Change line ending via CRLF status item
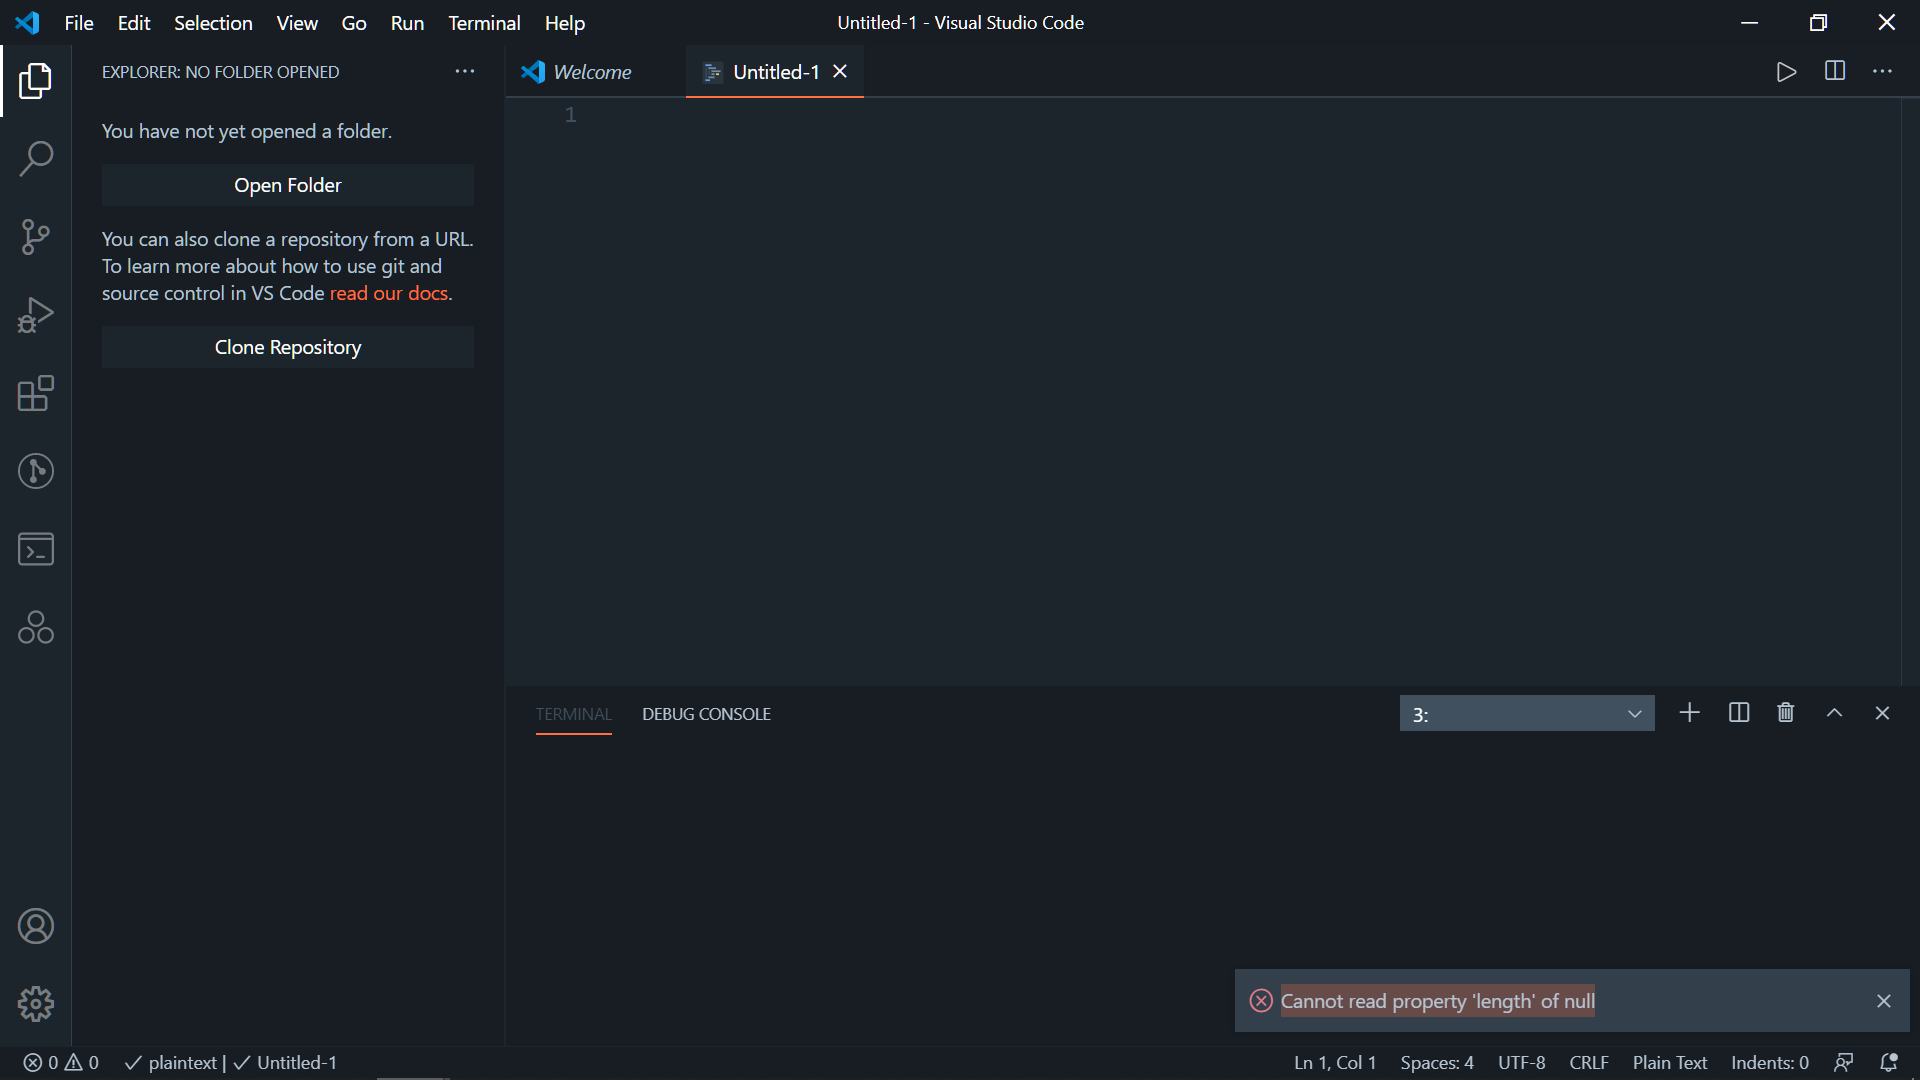The width and height of the screenshot is (1920, 1080). [x=1588, y=1062]
